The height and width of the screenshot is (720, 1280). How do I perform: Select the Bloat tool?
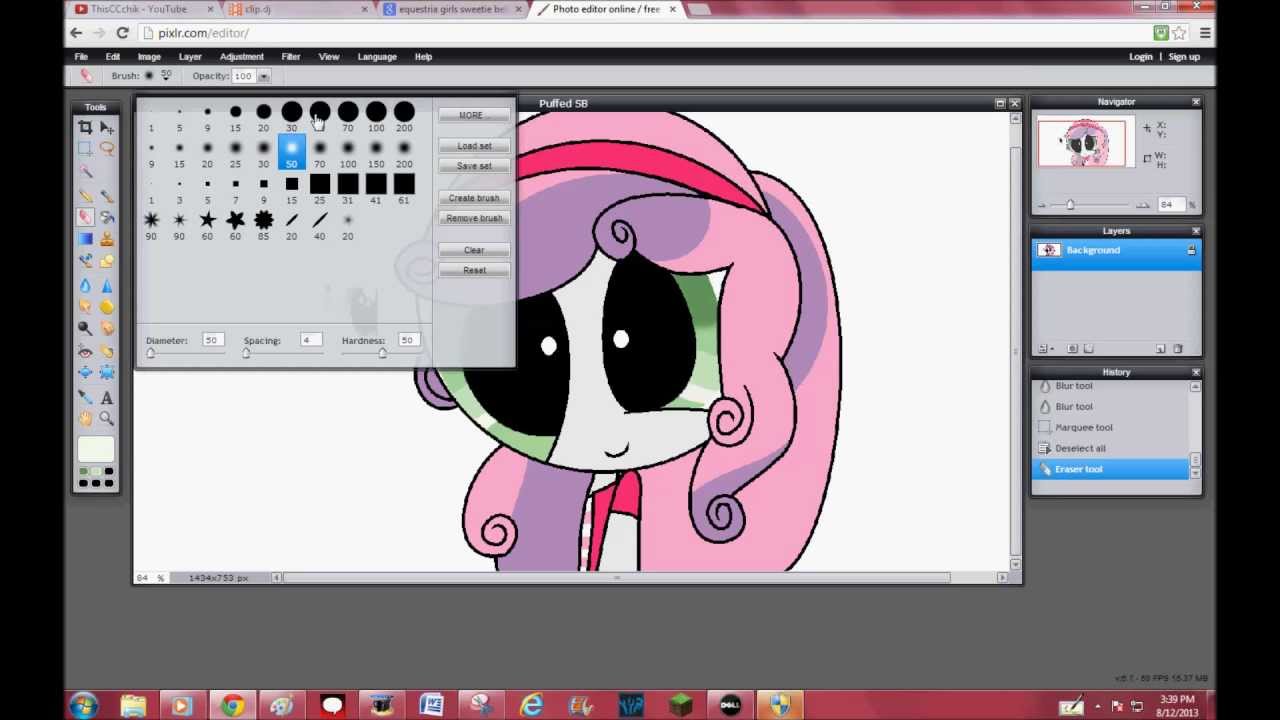(x=85, y=373)
